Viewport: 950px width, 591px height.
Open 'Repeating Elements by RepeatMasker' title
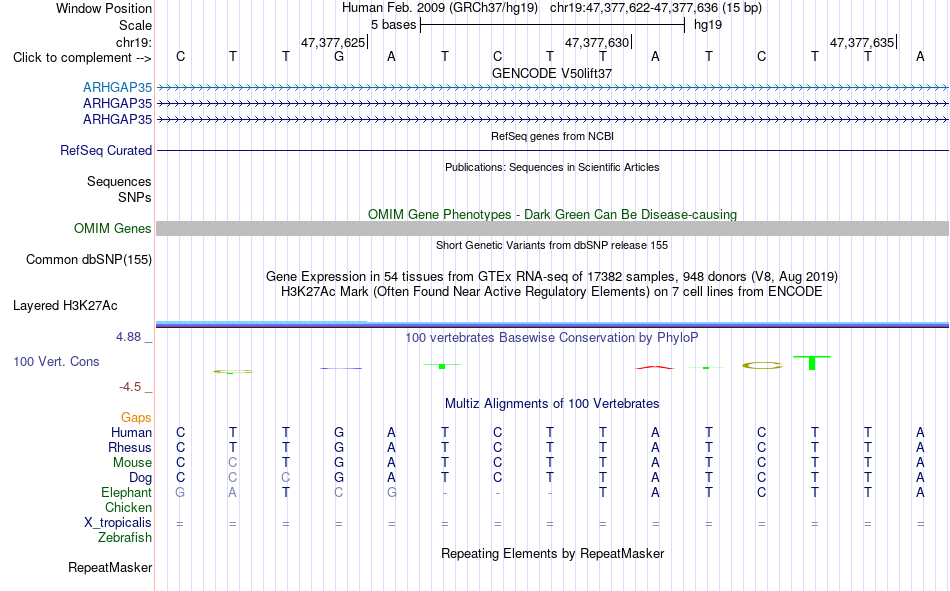point(553,553)
